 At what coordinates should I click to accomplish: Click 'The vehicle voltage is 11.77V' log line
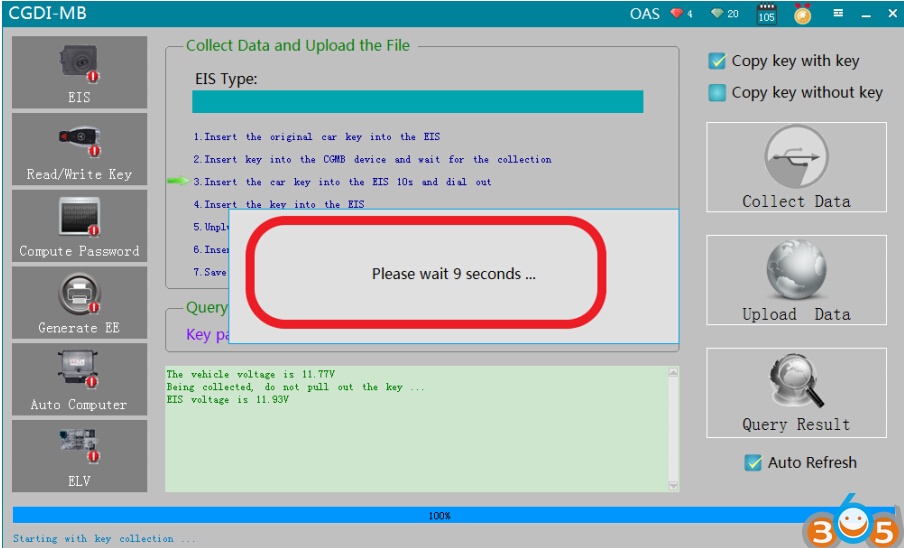[251, 375]
